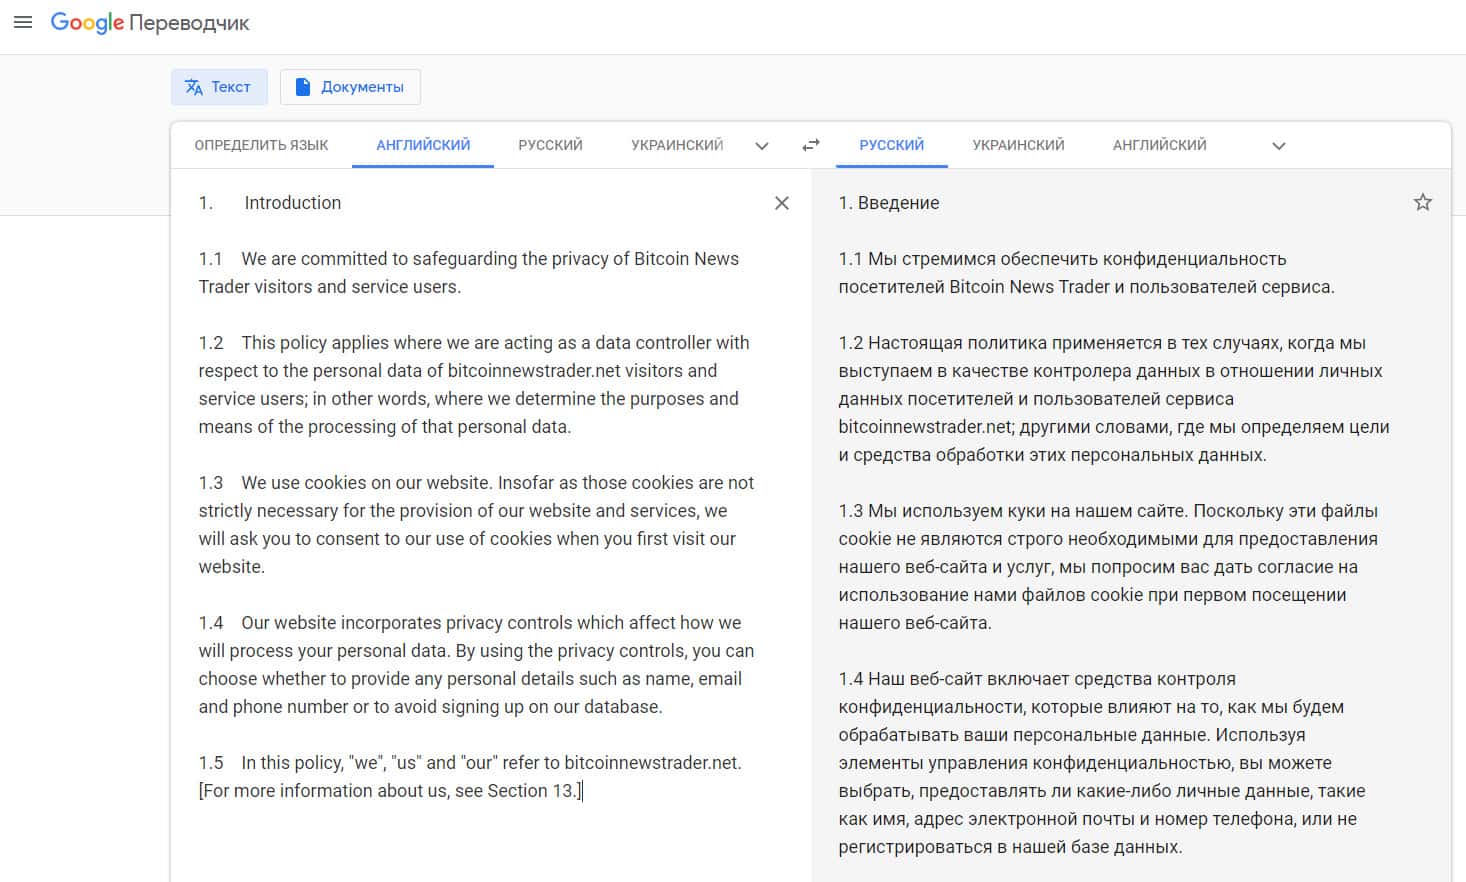Viewport: 1466px width, 882px height.
Task: Click source paragraph 1.2 about data controller
Action: click(474, 385)
